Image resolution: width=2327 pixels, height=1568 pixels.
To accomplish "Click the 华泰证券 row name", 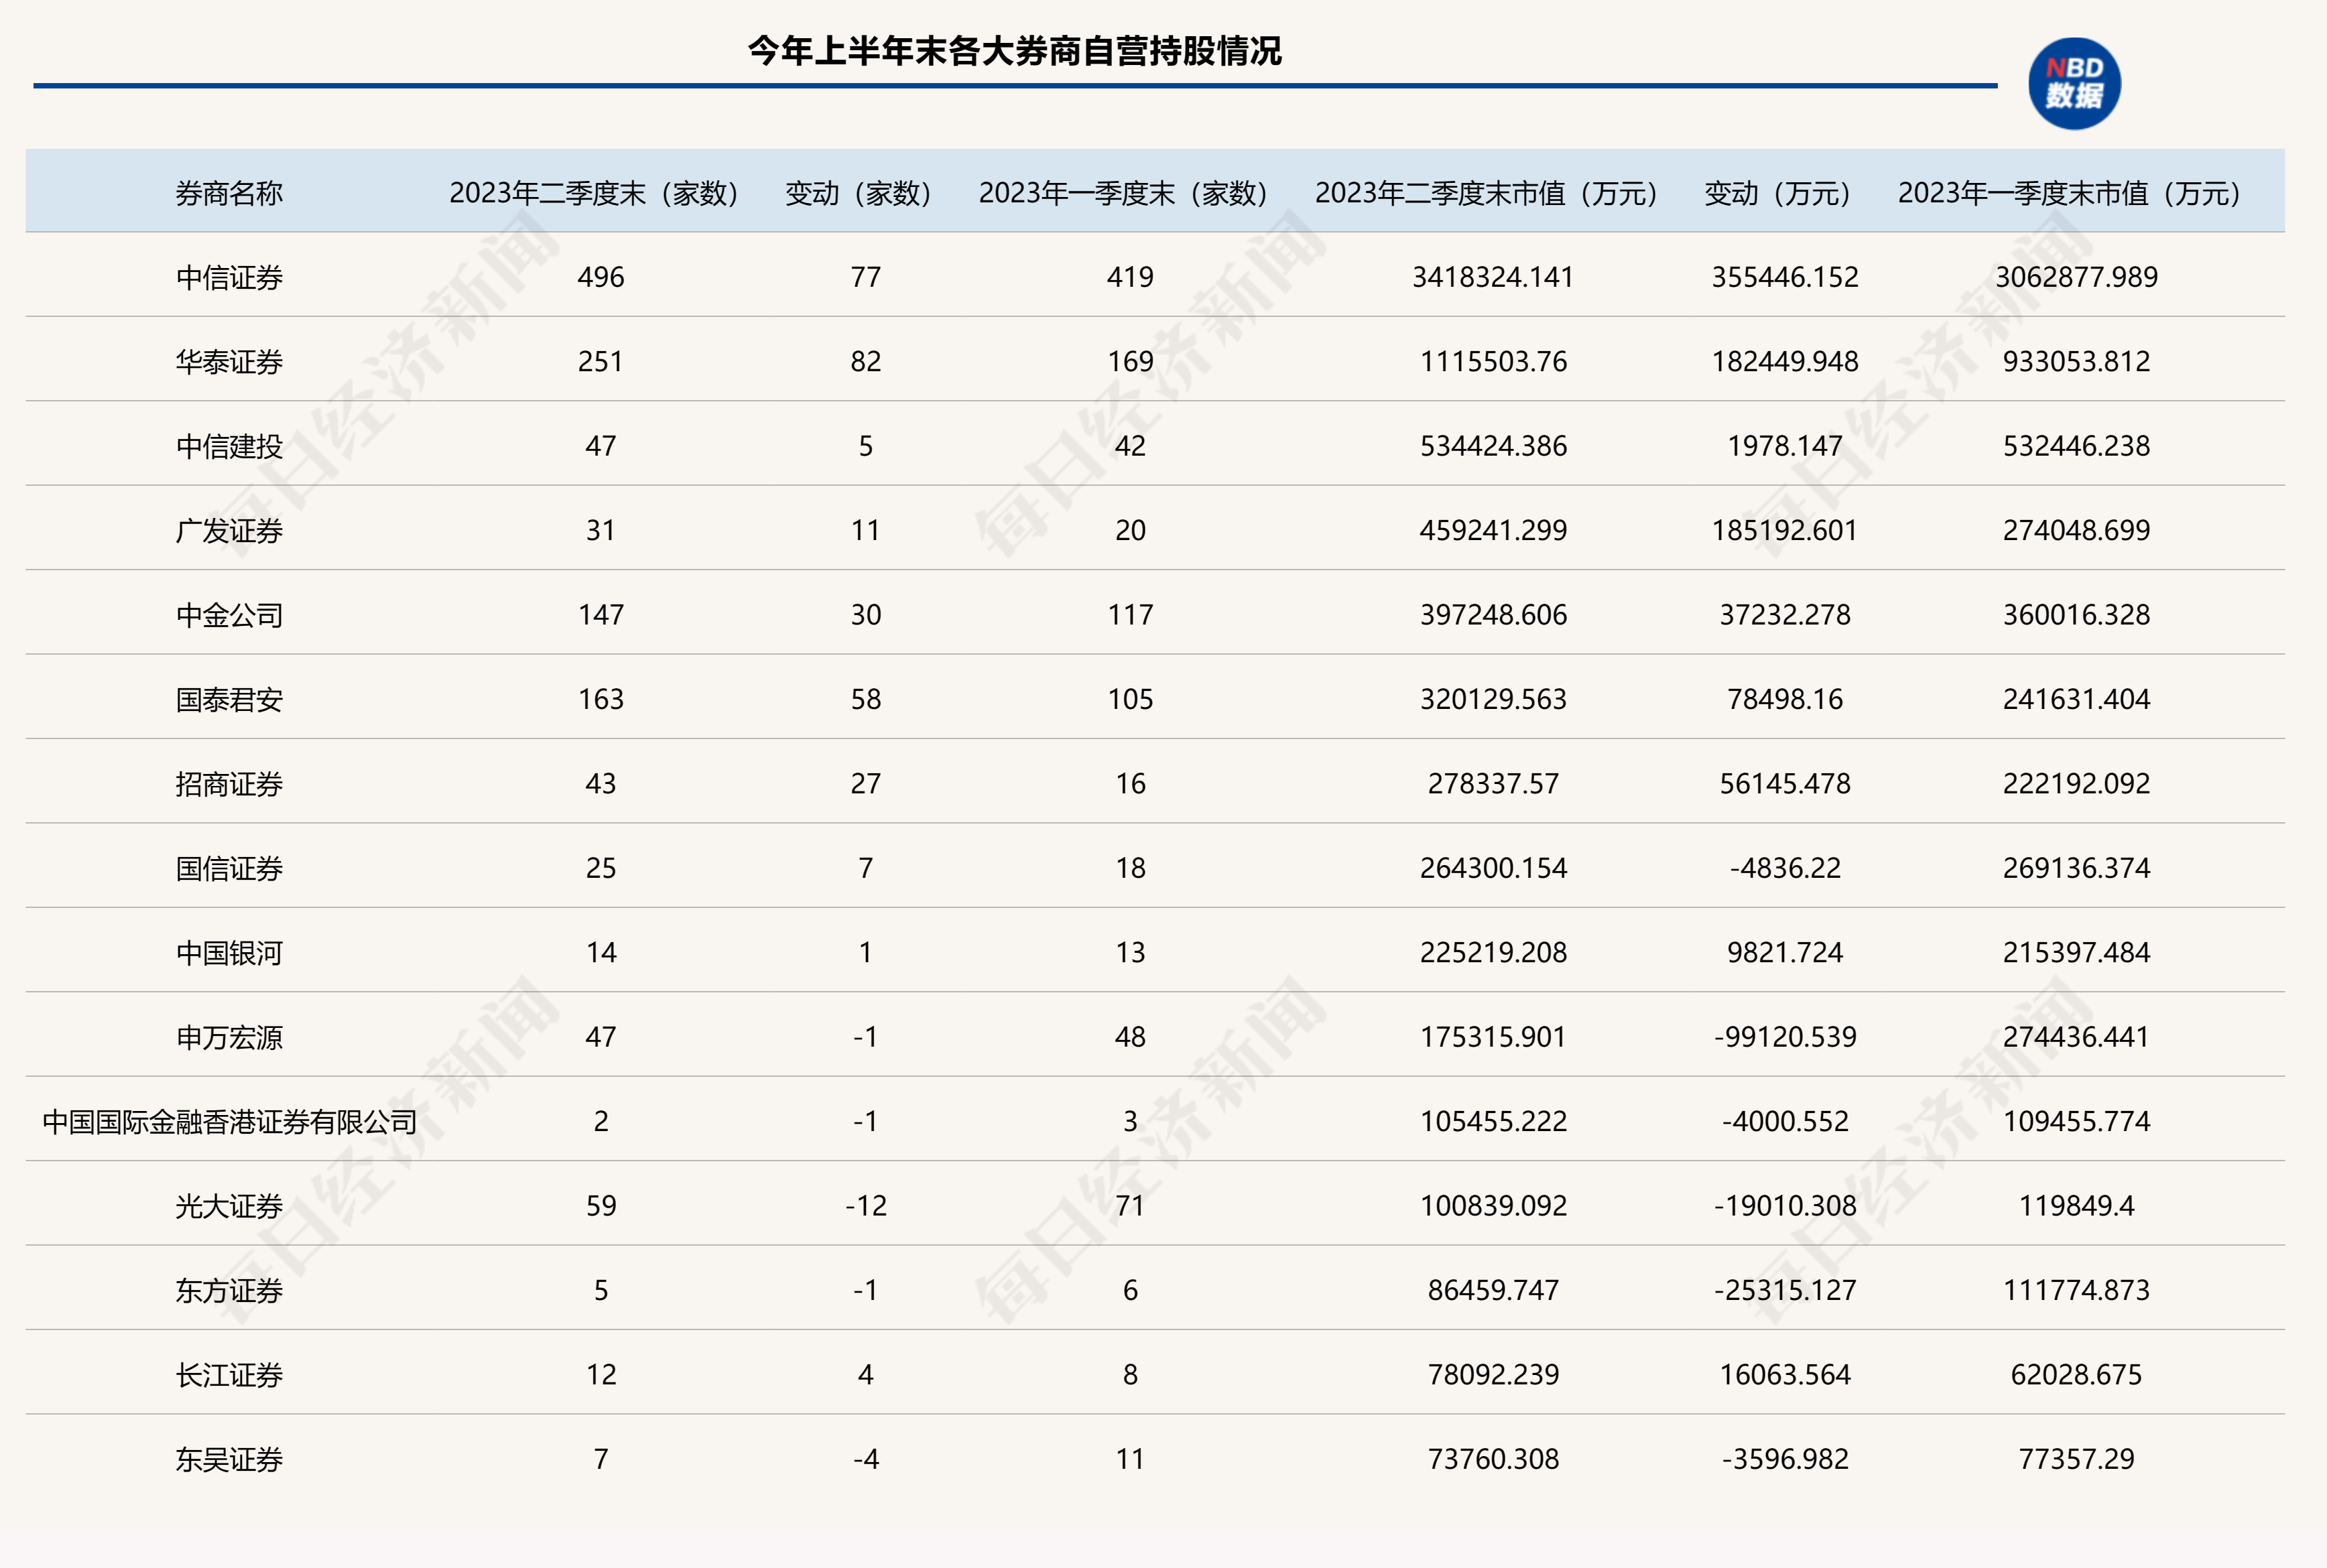I will point(229,362).
